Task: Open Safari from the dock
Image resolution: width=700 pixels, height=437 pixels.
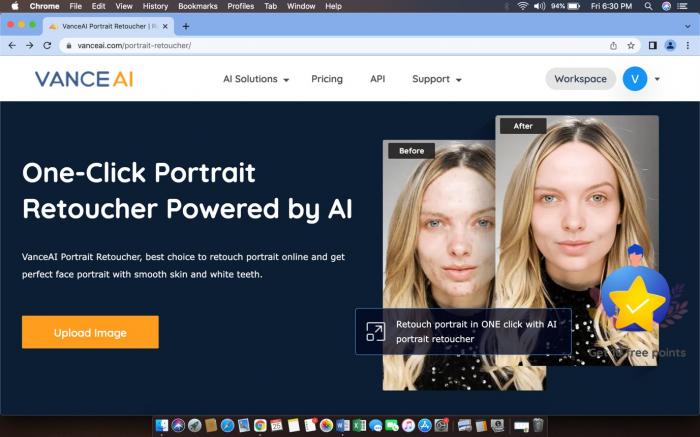Action: (227, 425)
